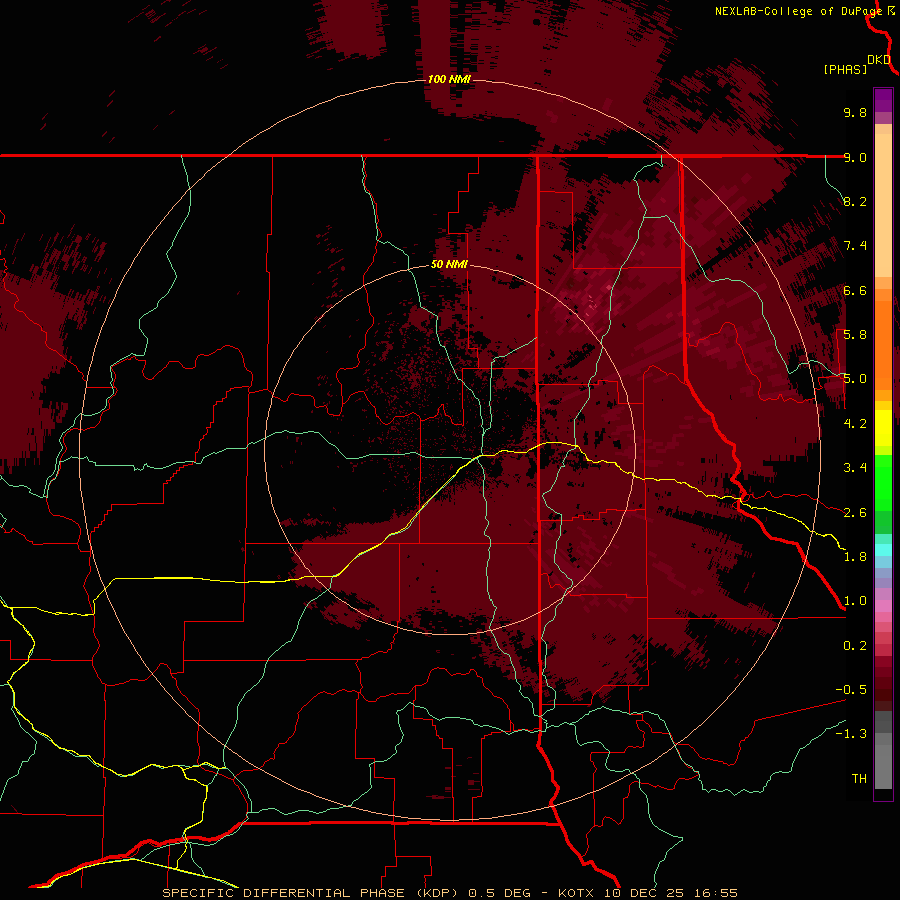The image size is (900, 900).
Task: Click the -0.5 legend value
Action: tap(851, 690)
